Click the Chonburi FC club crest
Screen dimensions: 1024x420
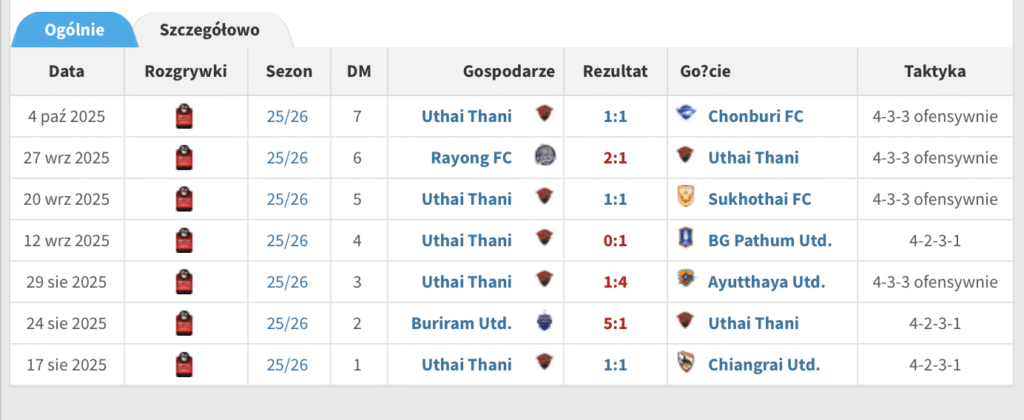[685, 115]
